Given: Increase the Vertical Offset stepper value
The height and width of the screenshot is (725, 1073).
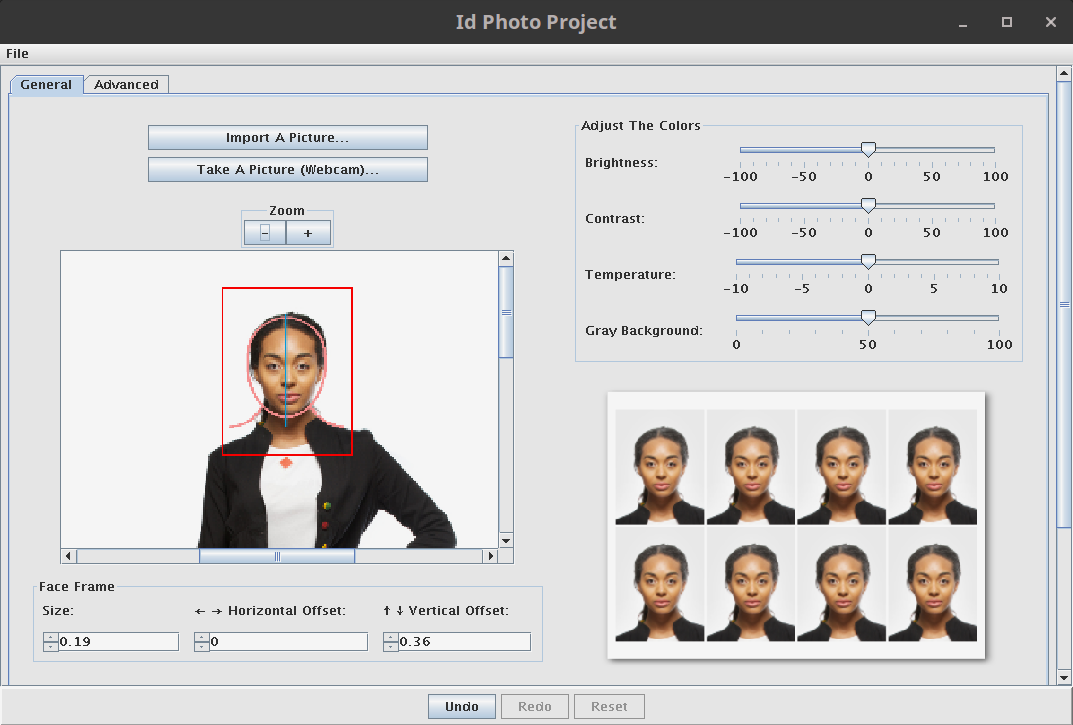Looking at the screenshot, I should [390, 637].
